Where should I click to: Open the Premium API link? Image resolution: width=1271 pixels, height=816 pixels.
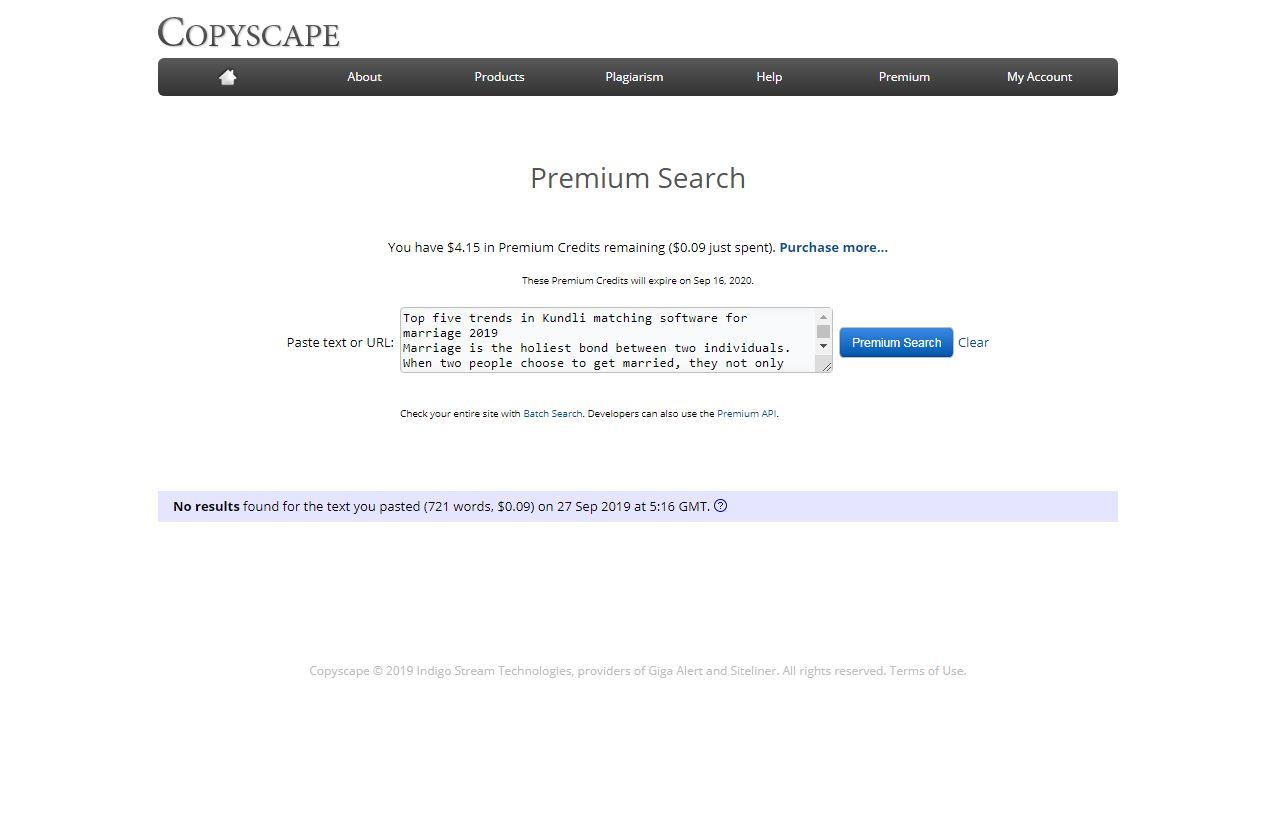click(746, 414)
